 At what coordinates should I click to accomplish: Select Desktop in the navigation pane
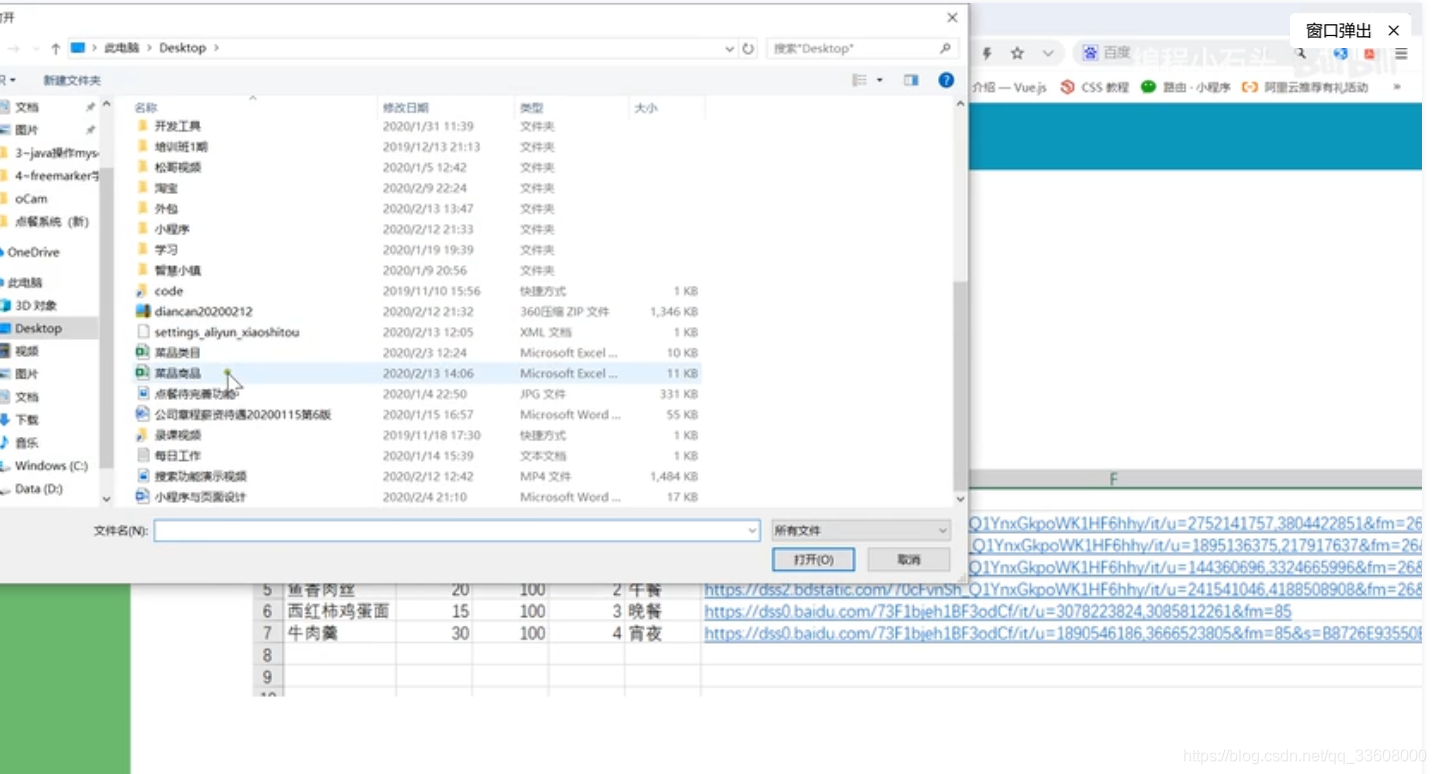point(48,328)
